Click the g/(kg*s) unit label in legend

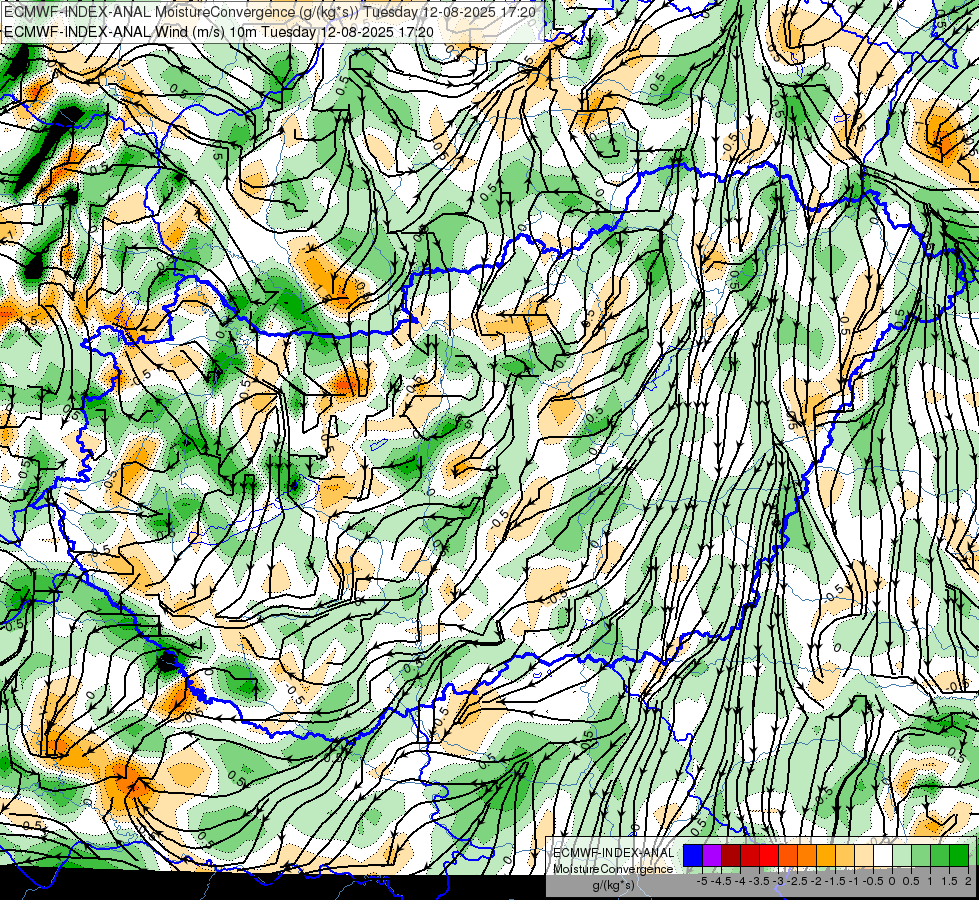click(x=613, y=885)
